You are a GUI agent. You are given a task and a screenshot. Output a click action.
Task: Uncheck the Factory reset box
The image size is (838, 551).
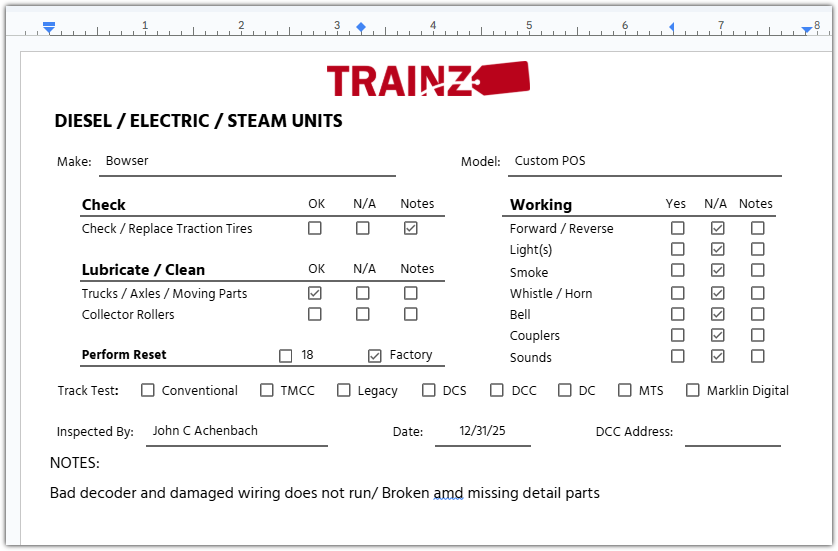pyautogui.click(x=375, y=355)
